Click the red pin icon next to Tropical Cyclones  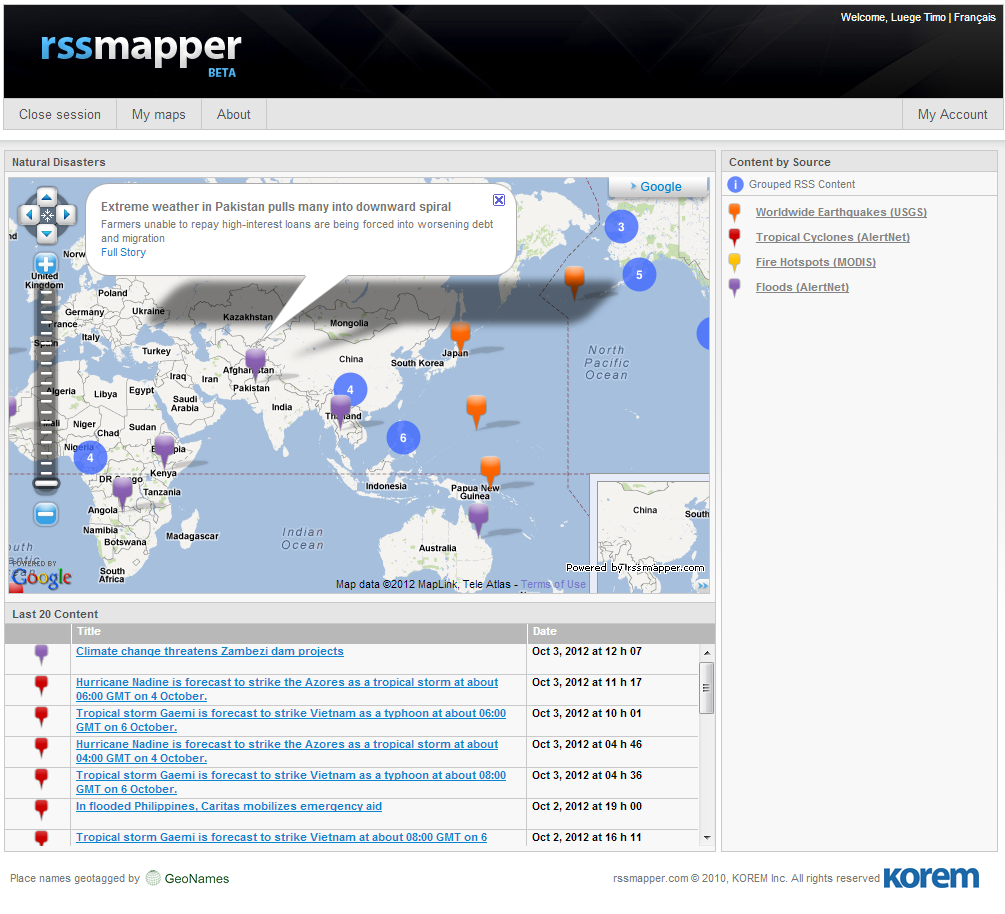click(x=735, y=237)
